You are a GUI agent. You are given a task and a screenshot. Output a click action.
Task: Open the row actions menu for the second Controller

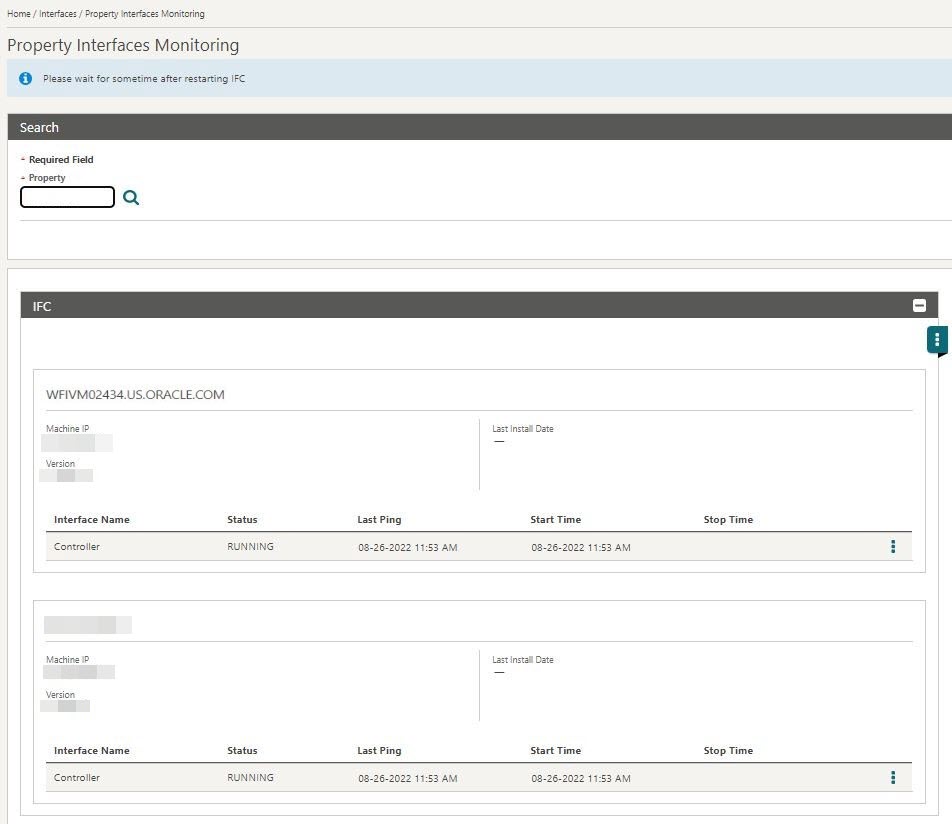point(893,778)
